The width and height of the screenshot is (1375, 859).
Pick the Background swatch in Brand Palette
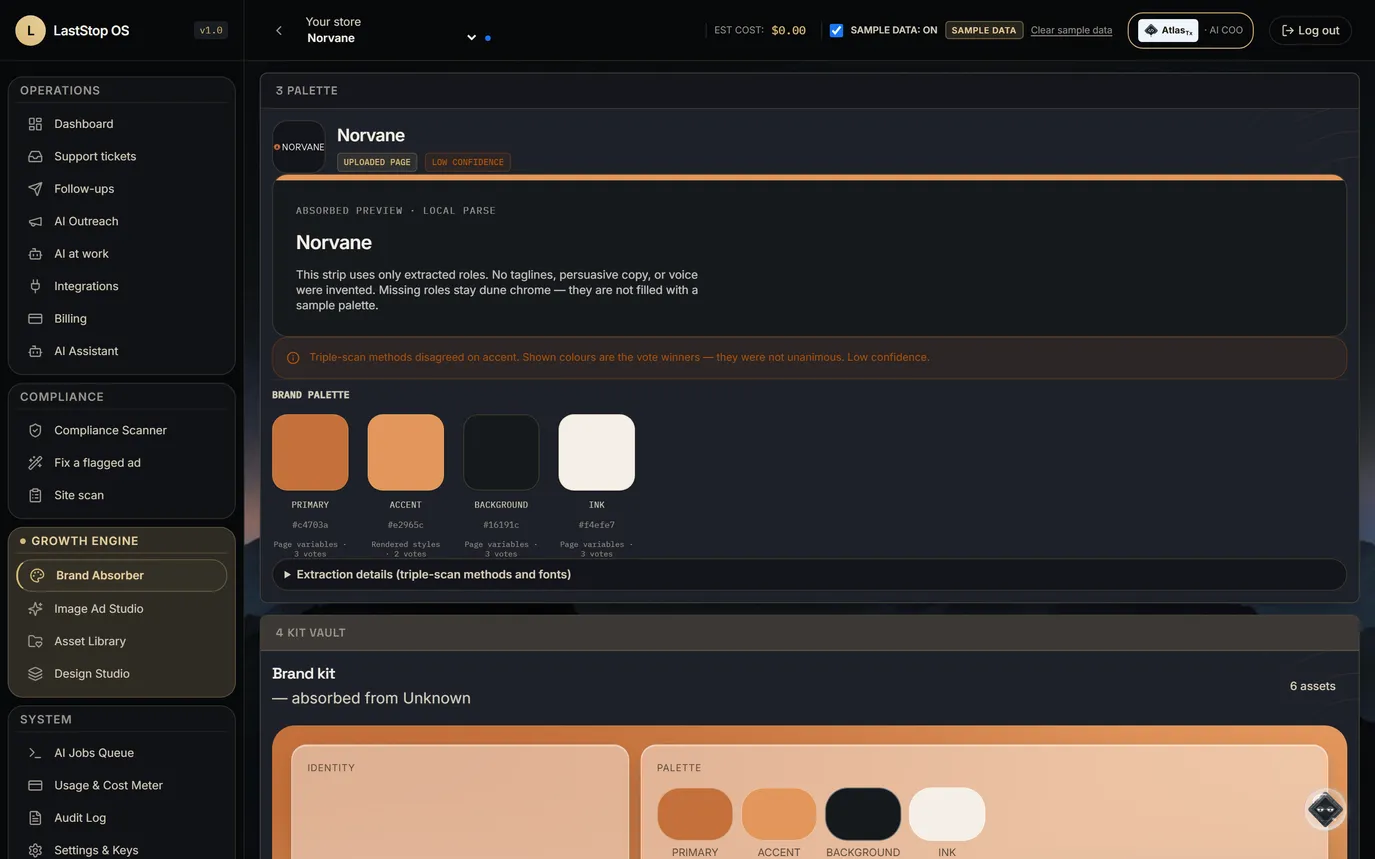coord(501,453)
